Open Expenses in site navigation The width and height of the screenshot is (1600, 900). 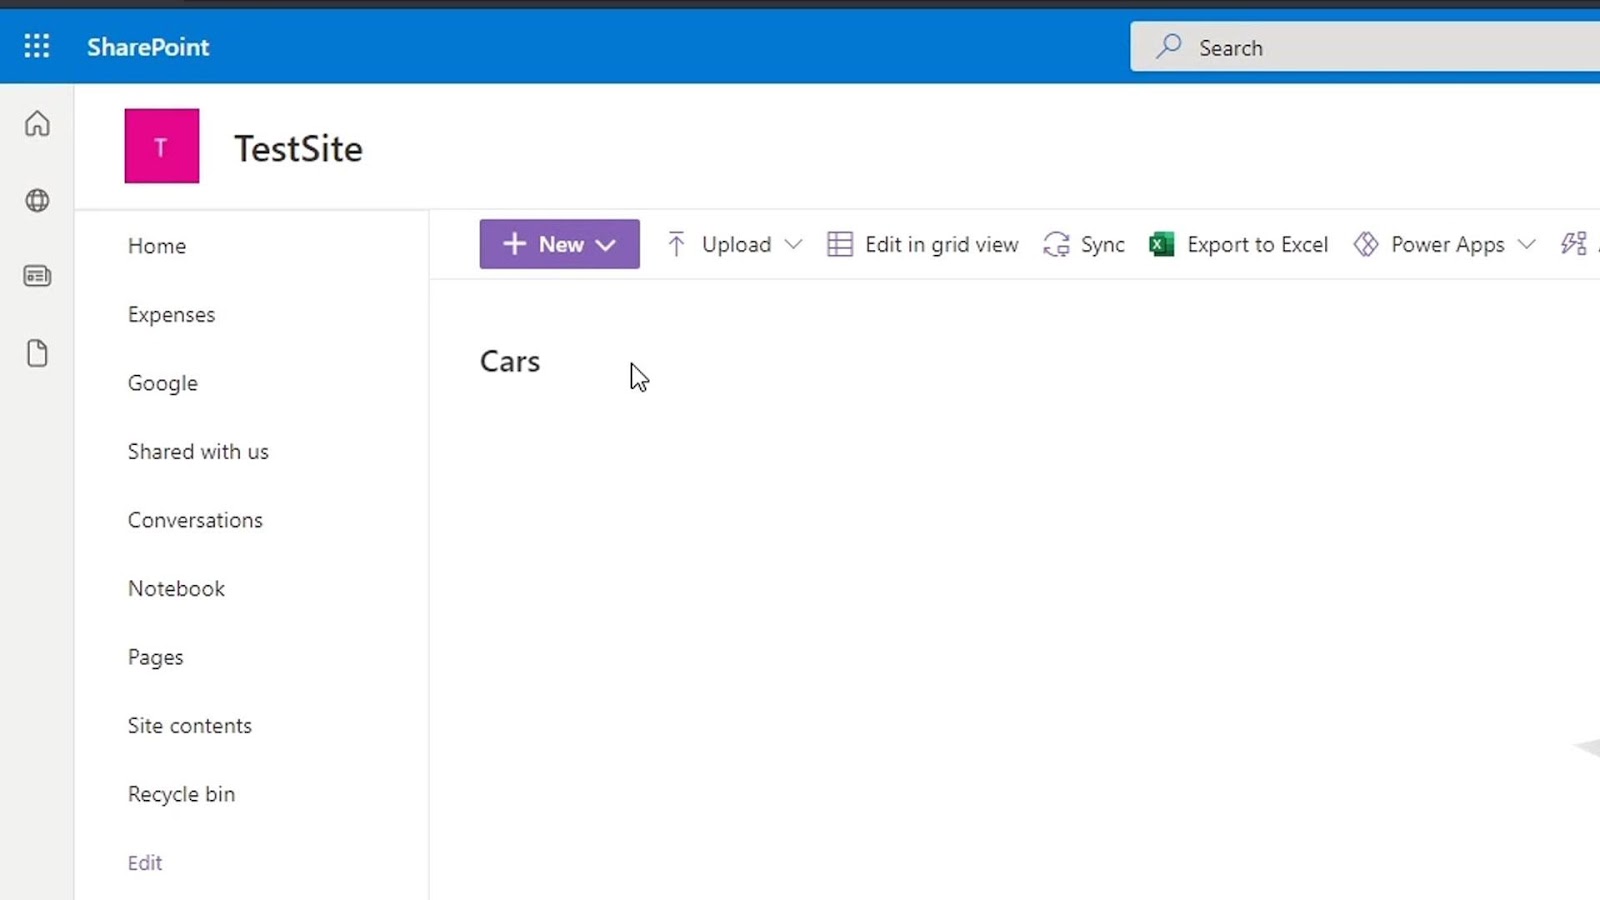[x=171, y=315]
